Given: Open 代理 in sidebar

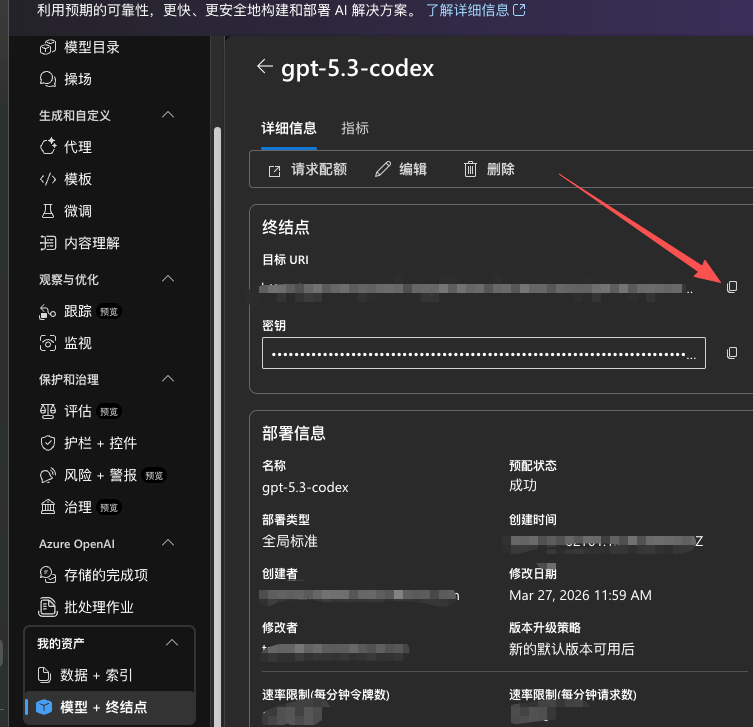Looking at the screenshot, I should tap(78, 146).
